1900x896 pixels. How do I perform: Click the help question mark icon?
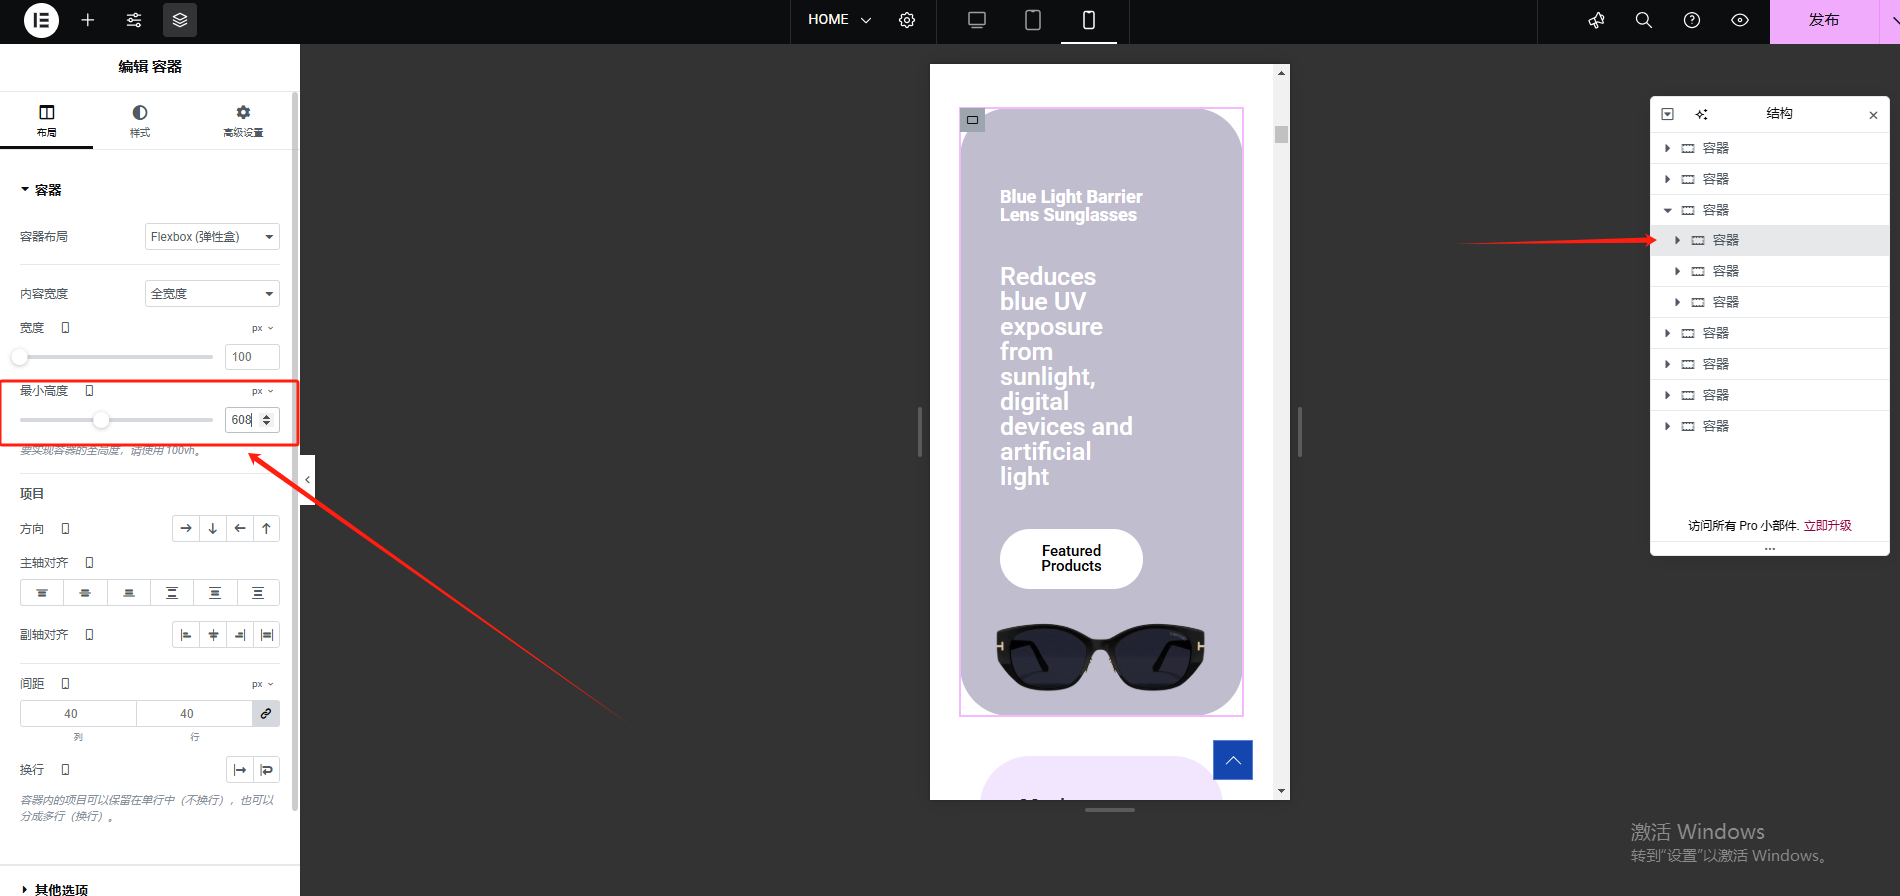coord(1692,20)
